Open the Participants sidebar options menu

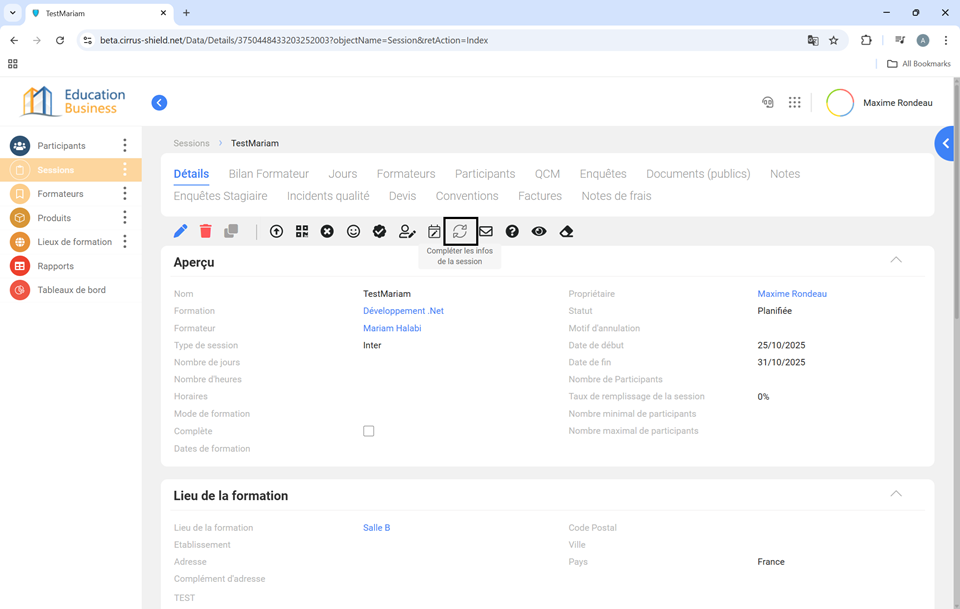point(125,146)
